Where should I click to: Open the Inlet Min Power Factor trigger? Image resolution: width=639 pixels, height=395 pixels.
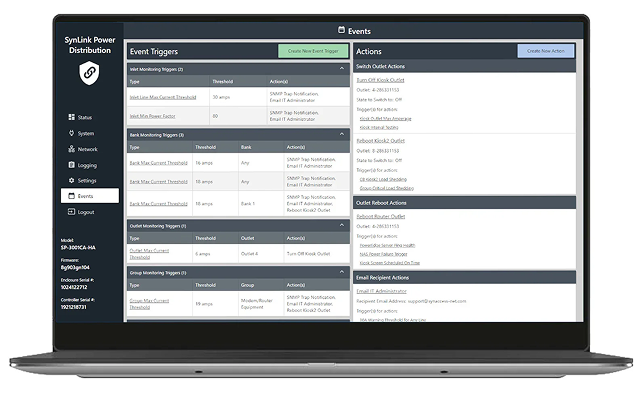[x=152, y=116]
